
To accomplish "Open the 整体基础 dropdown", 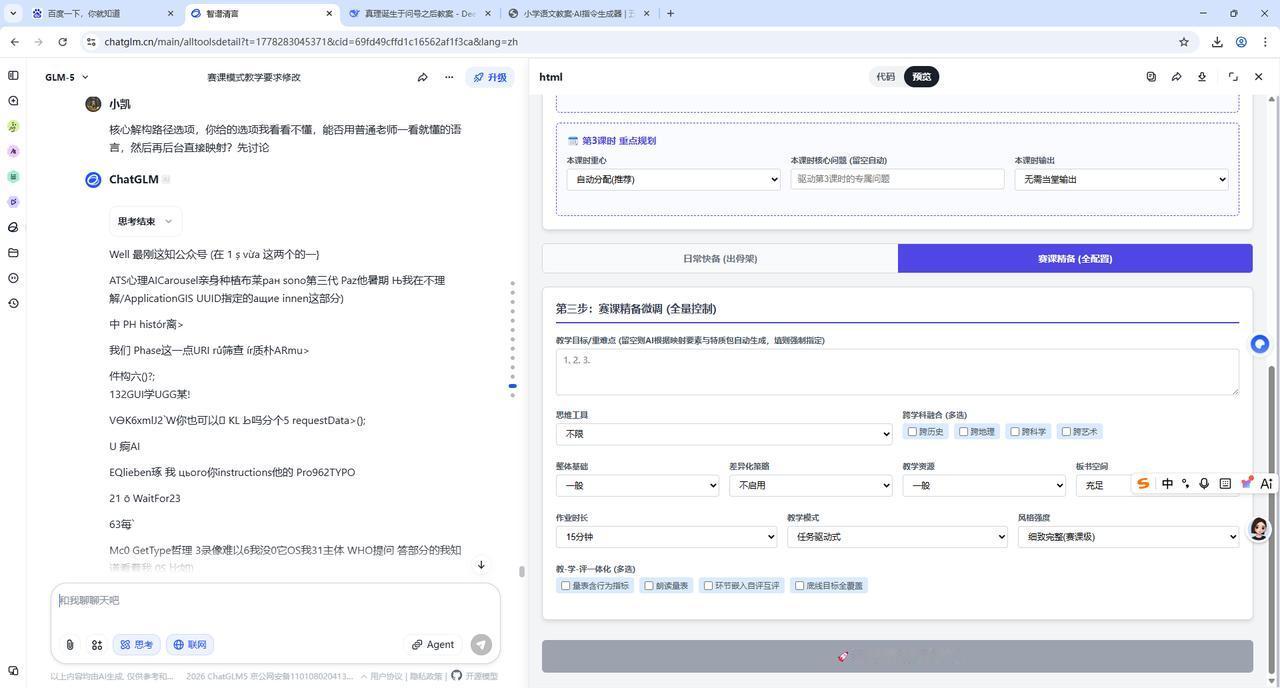I will point(637,485).
